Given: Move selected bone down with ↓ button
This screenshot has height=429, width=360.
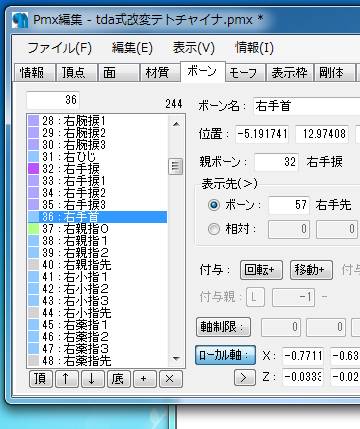Looking at the screenshot, I should tap(92, 379).
